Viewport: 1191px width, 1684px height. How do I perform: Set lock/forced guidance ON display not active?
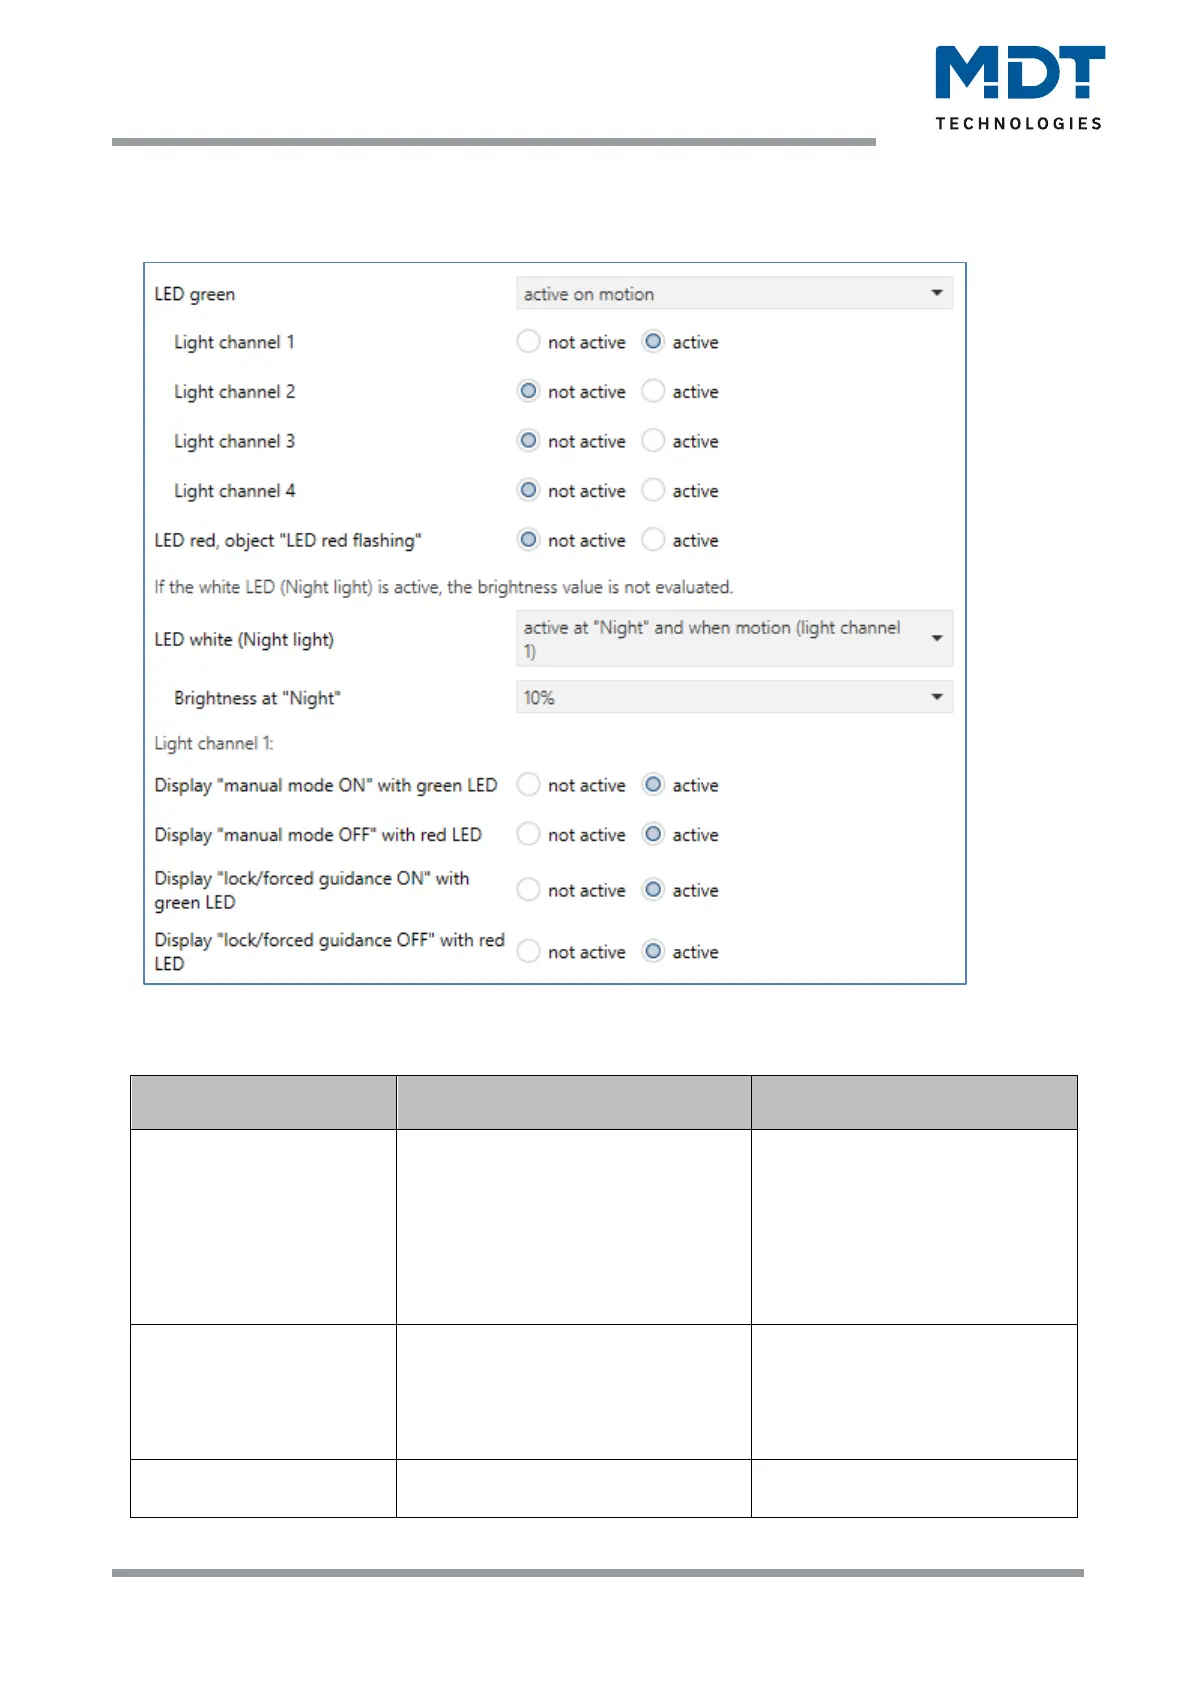(528, 890)
